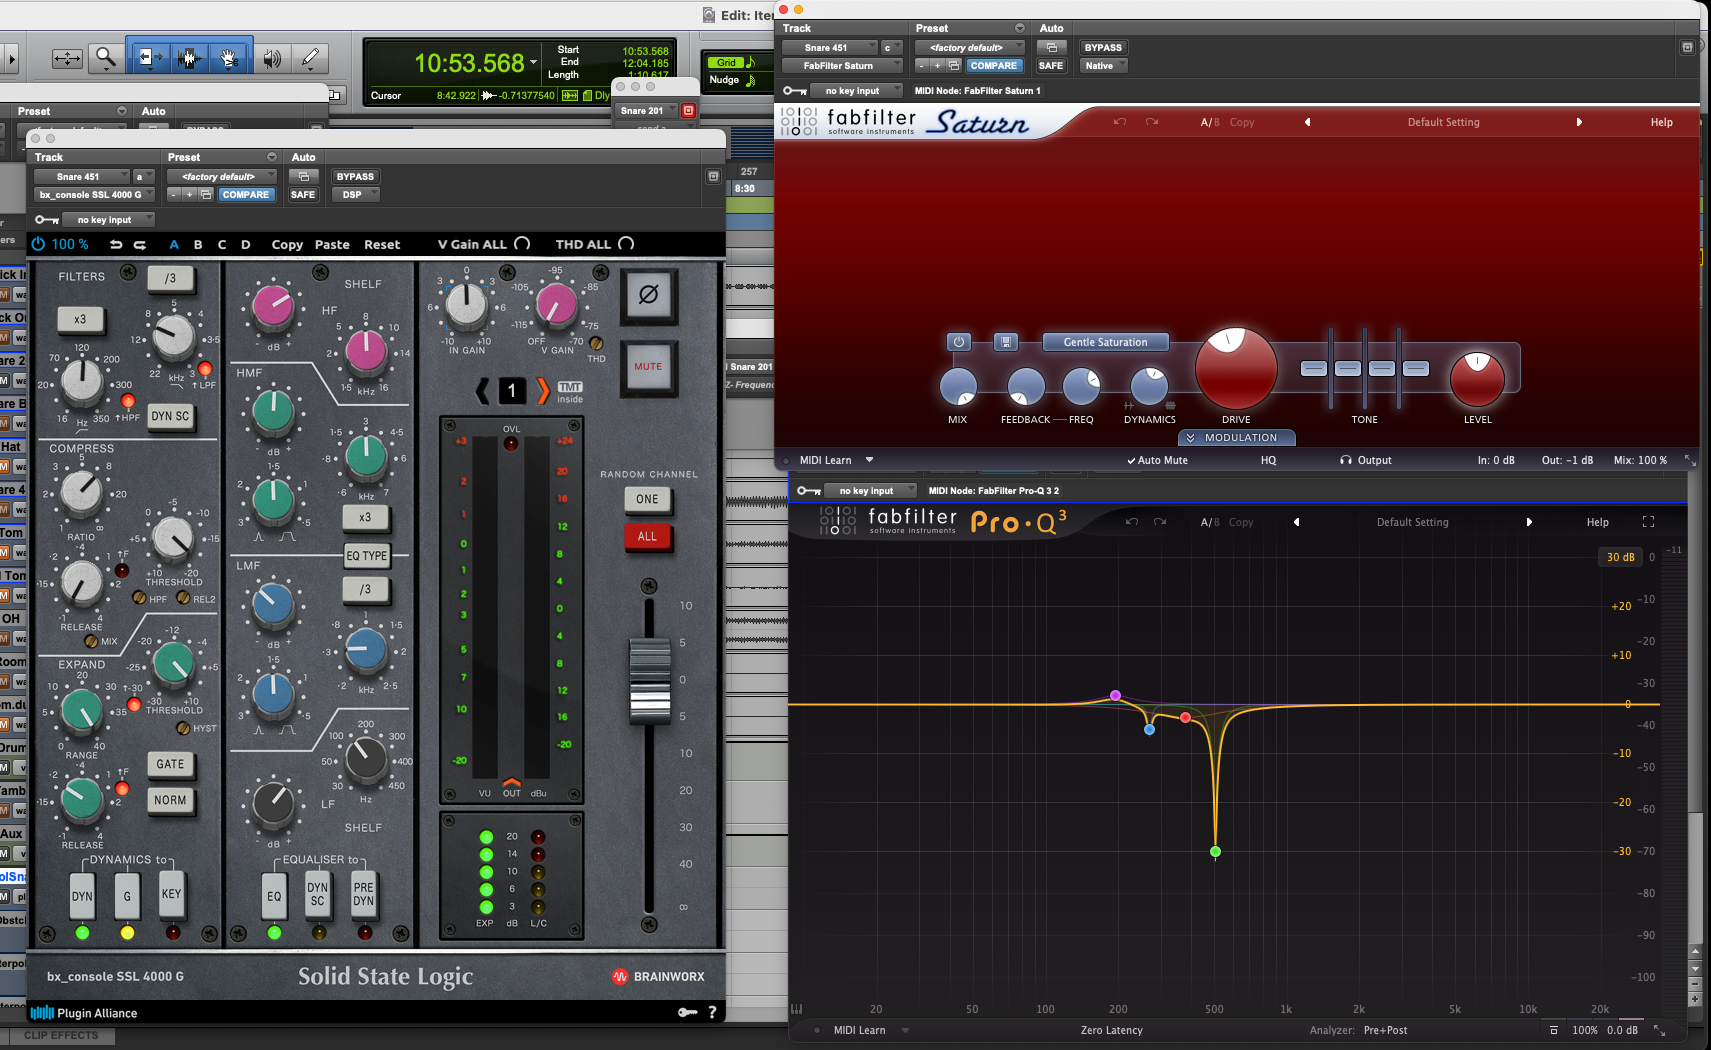The width and height of the screenshot is (1711, 1050).
Task: Click the phase invert button in bx_console
Action: [648, 295]
